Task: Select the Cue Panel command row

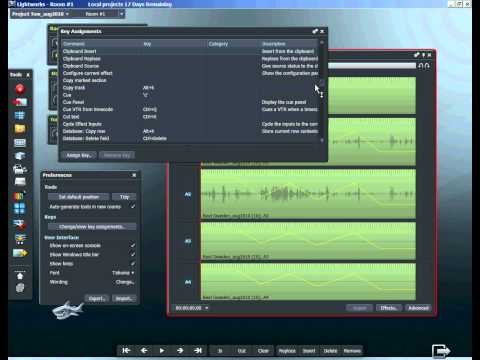Action: 190,102
